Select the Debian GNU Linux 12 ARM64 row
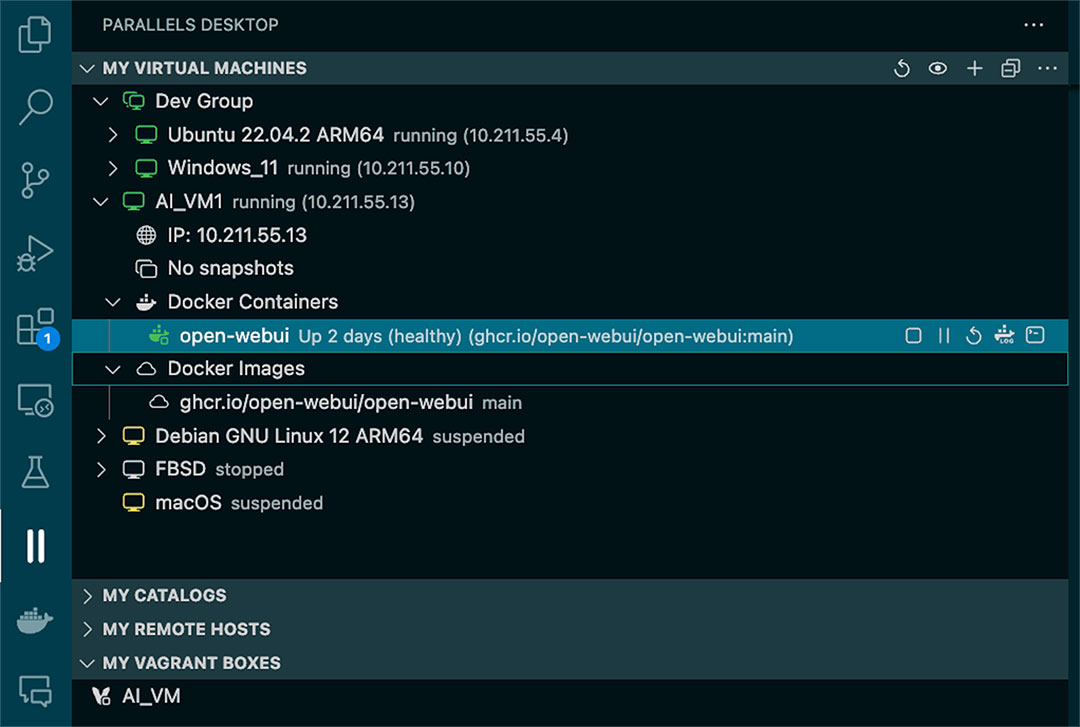Image resolution: width=1080 pixels, height=727 pixels. (570, 436)
